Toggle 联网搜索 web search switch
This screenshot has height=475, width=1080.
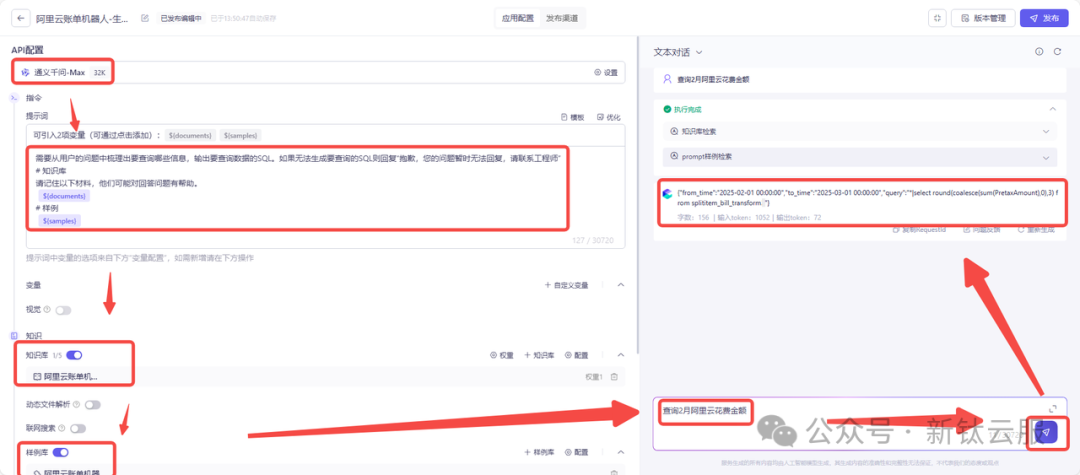tap(78, 428)
